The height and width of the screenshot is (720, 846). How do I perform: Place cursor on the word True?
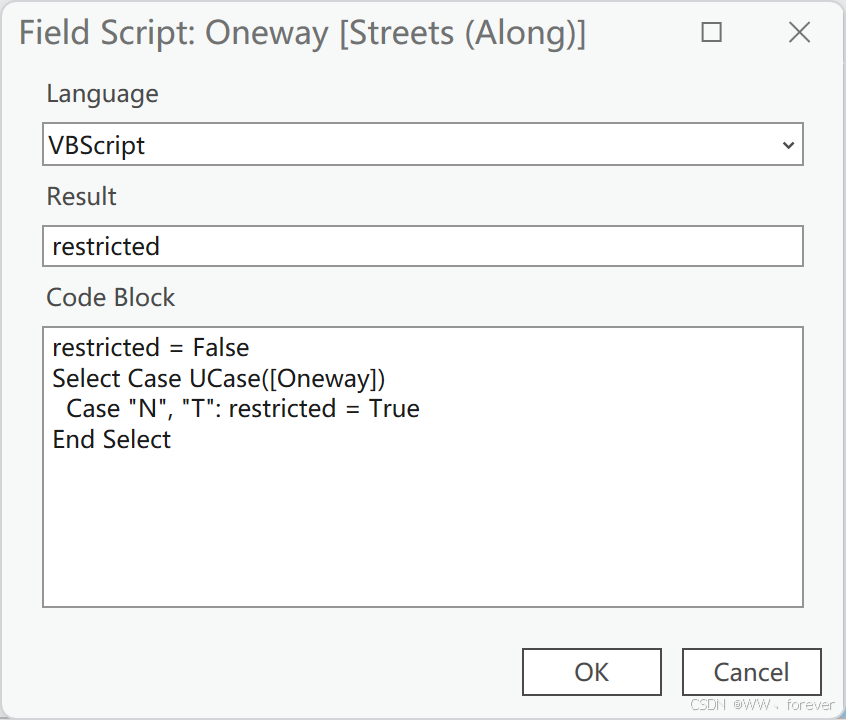pyautogui.click(x=394, y=409)
